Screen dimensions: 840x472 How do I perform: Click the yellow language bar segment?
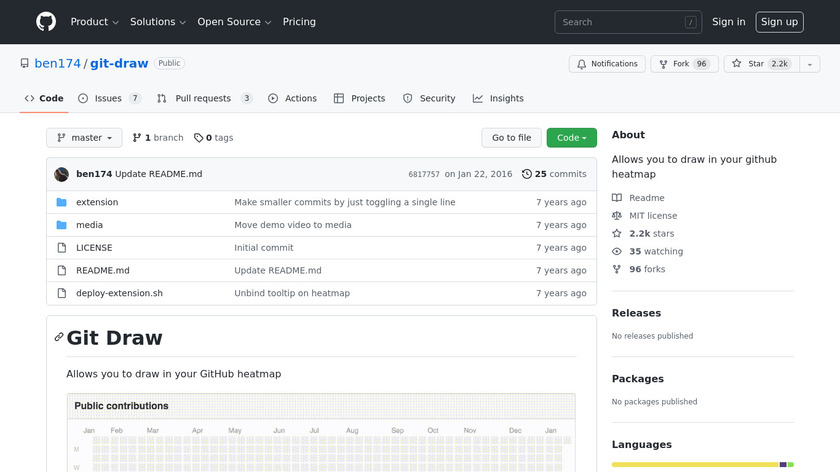coord(695,464)
